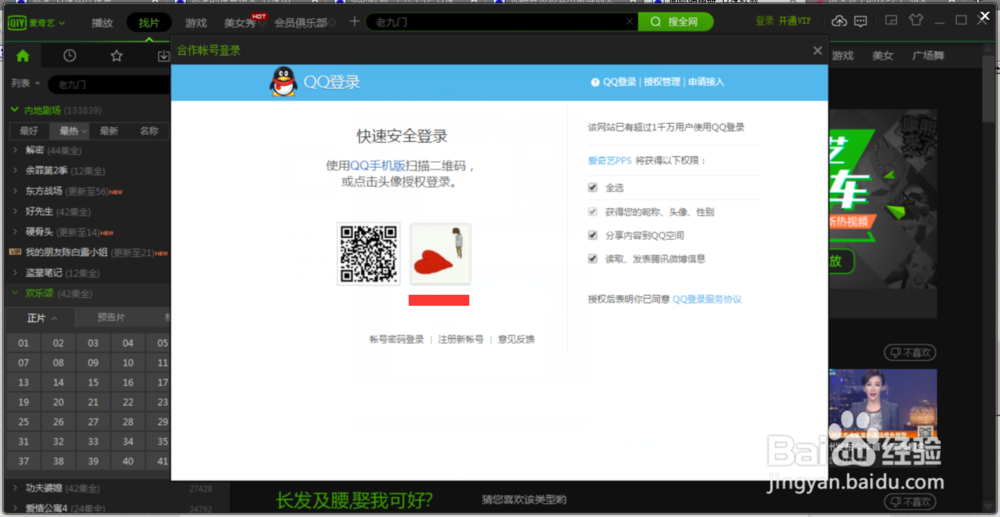Sort list by 最新
Viewport: 1000px width, 517px height.
tap(109, 131)
